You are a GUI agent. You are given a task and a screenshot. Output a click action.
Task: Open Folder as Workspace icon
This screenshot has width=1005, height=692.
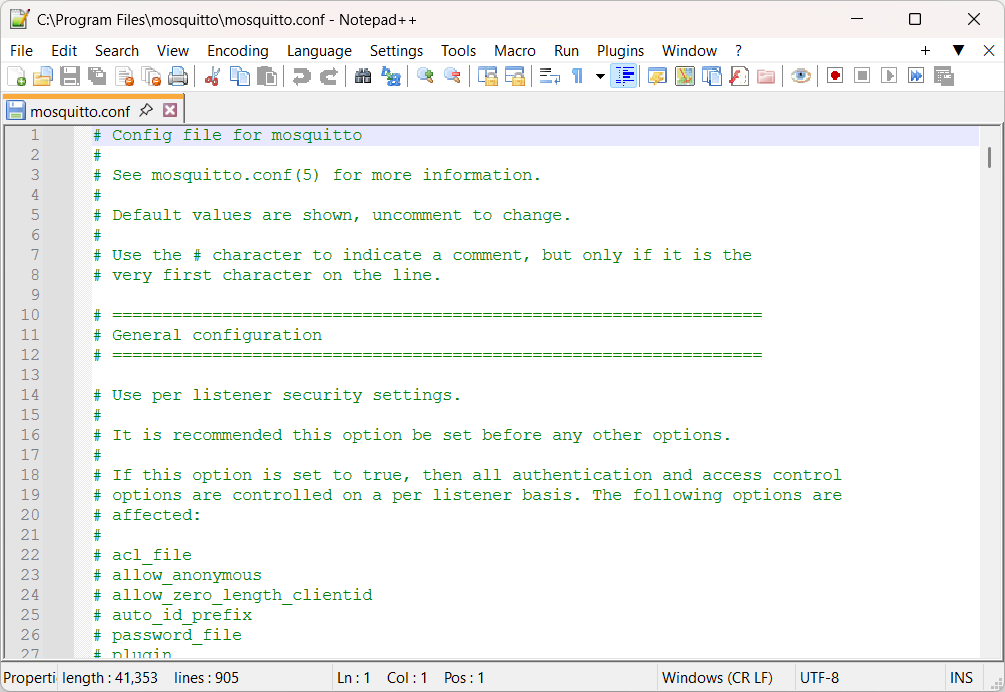click(x=766, y=76)
